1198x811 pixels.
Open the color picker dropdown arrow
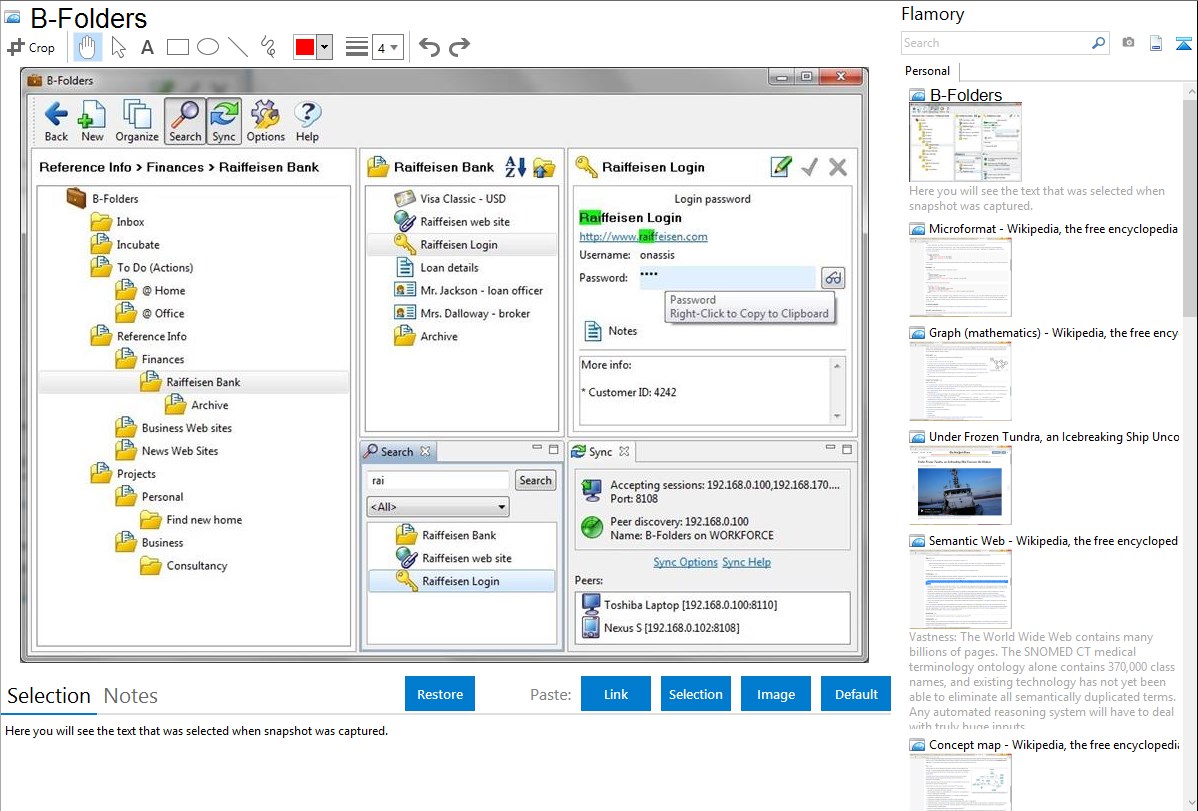tap(324, 47)
